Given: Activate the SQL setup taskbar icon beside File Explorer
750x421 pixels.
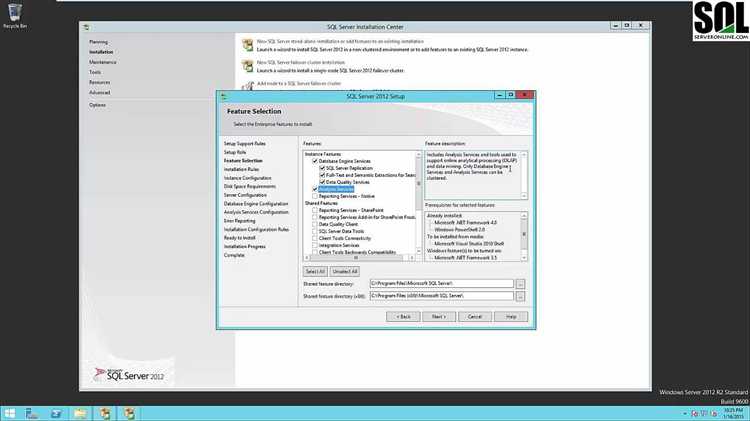Looking at the screenshot, I should pyautogui.click(x=105, y=413).
